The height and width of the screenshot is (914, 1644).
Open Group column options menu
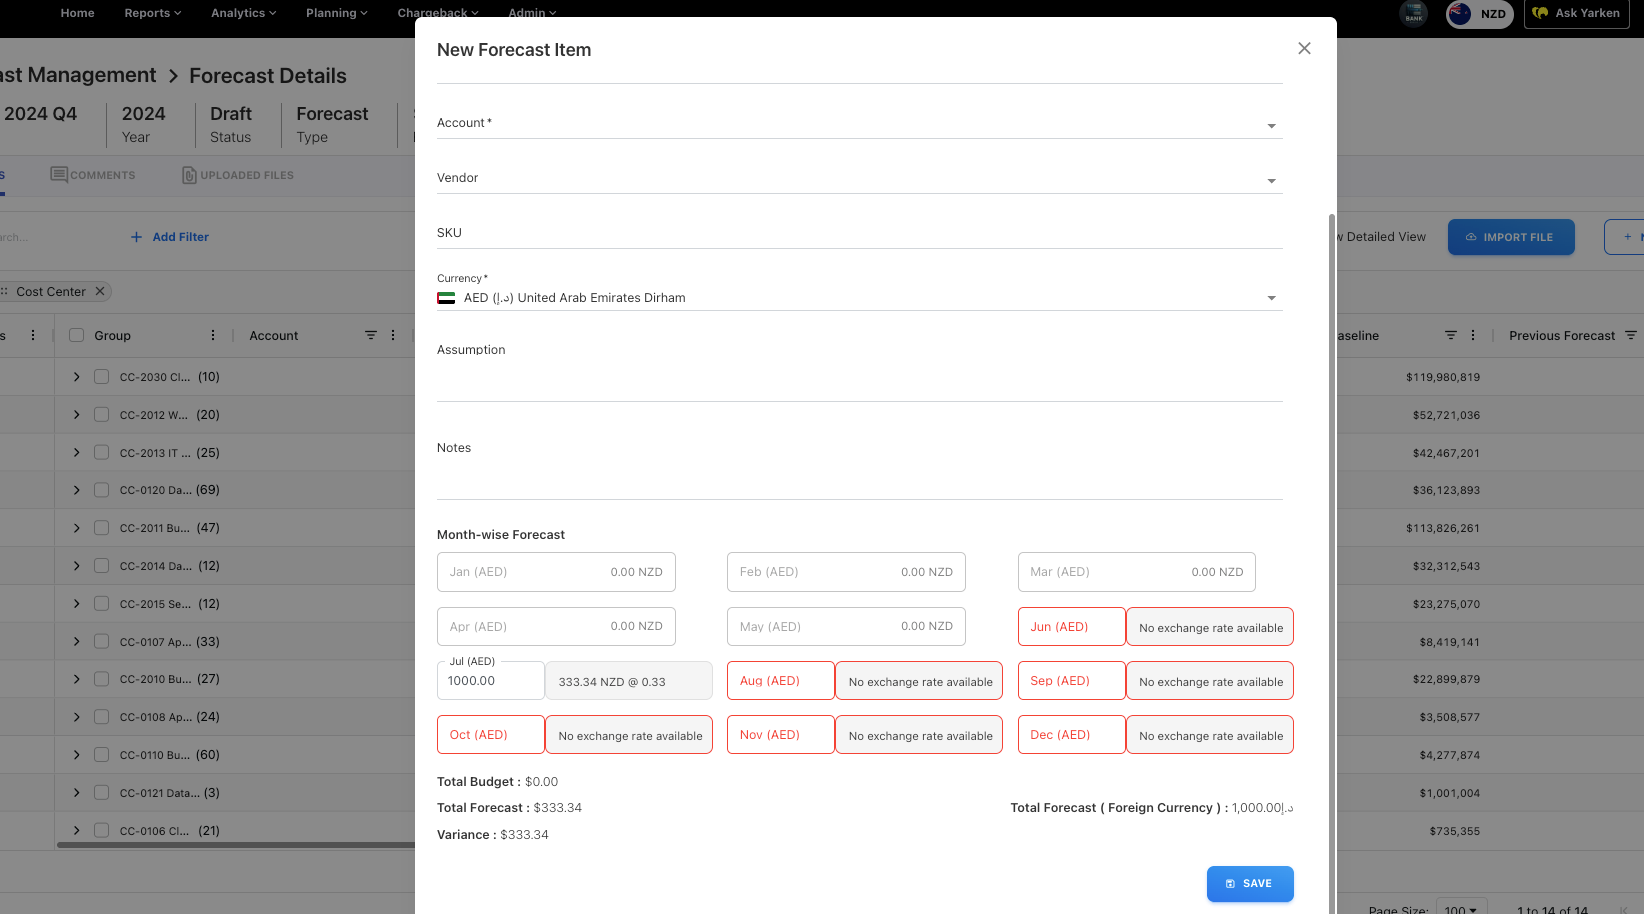point(213,336)
